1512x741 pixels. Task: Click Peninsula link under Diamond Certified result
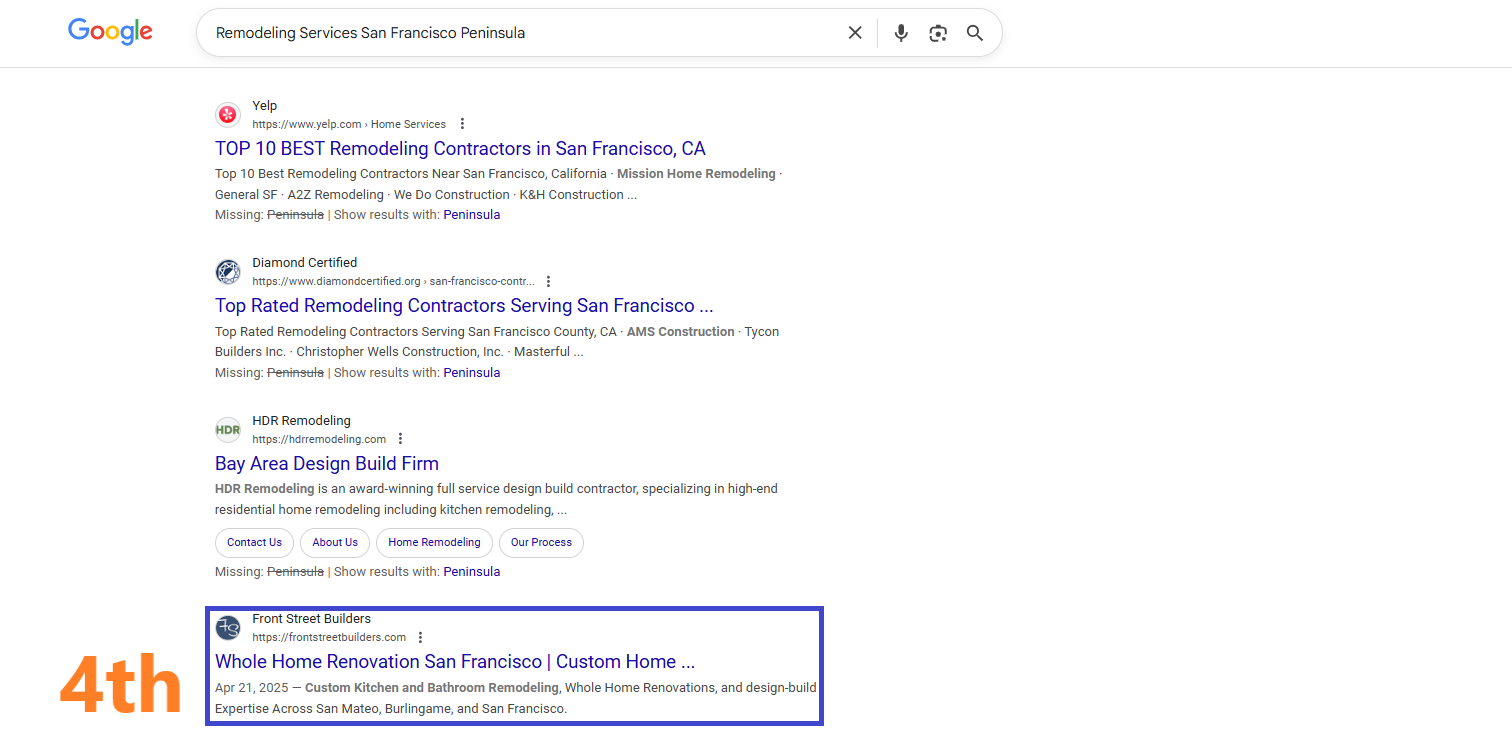click(x=472, y=373)
